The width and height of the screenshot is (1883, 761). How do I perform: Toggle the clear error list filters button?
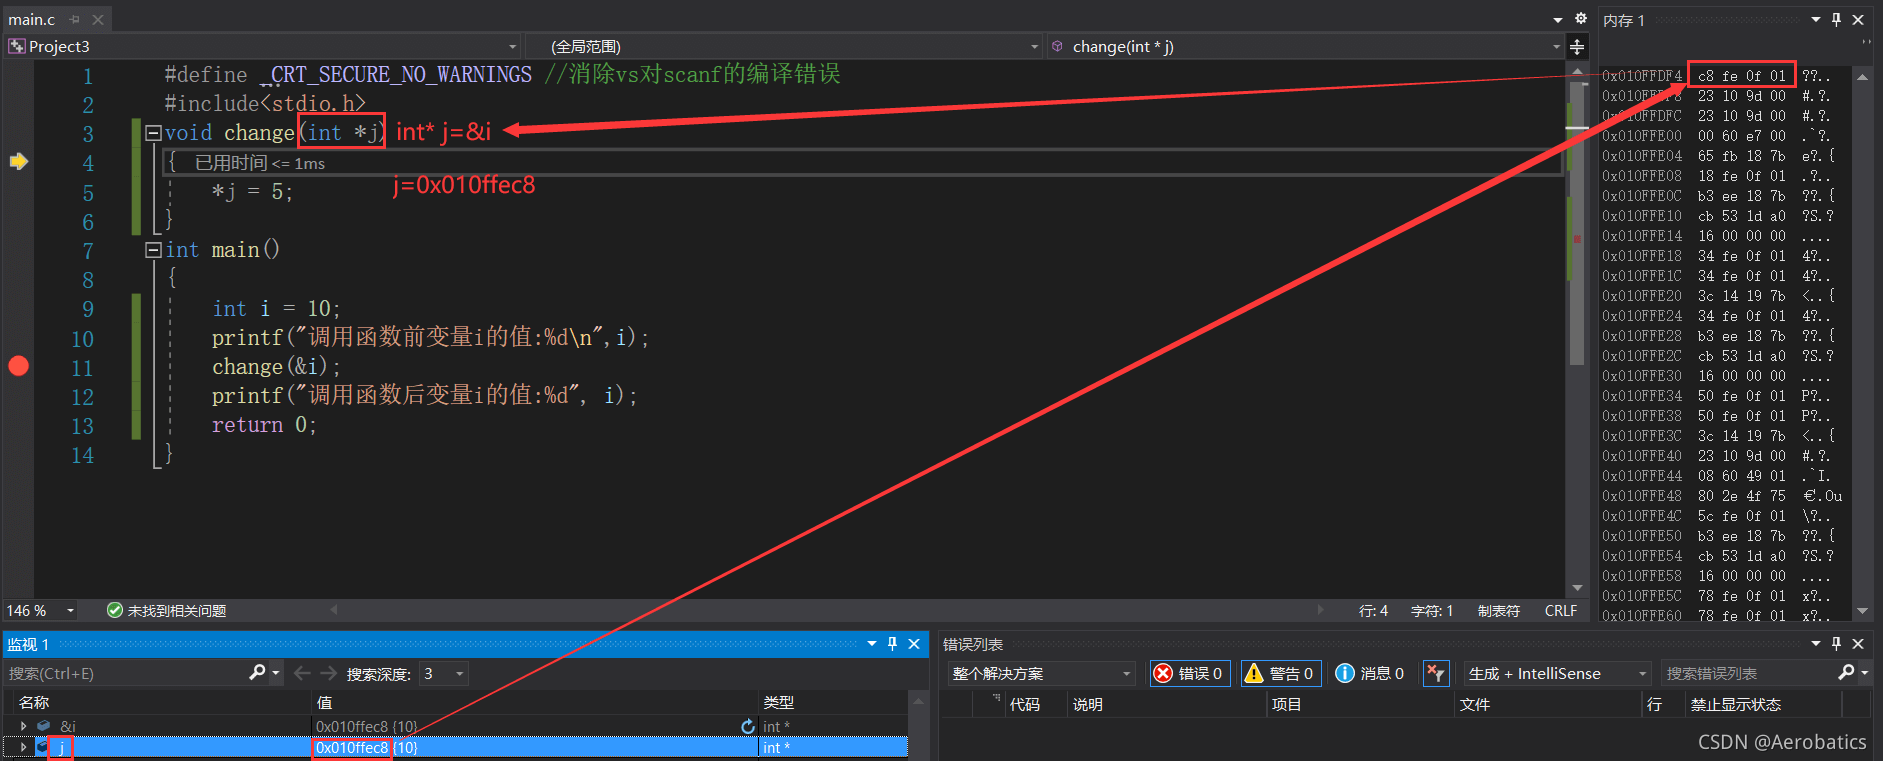point(1436,673)
